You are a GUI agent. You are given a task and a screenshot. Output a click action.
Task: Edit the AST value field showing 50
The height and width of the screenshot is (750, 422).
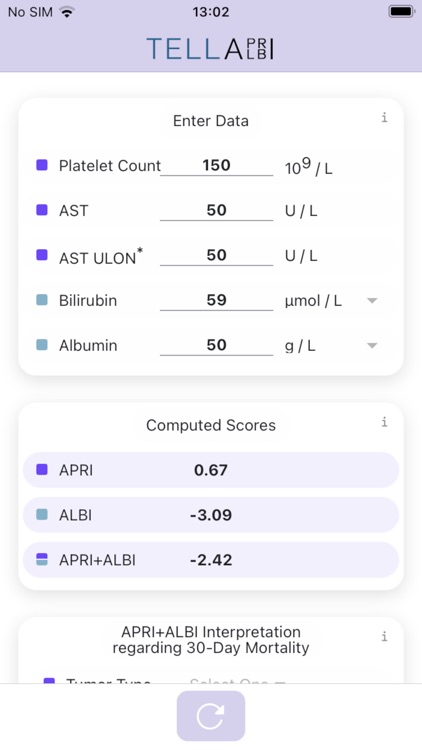(216, 210)
